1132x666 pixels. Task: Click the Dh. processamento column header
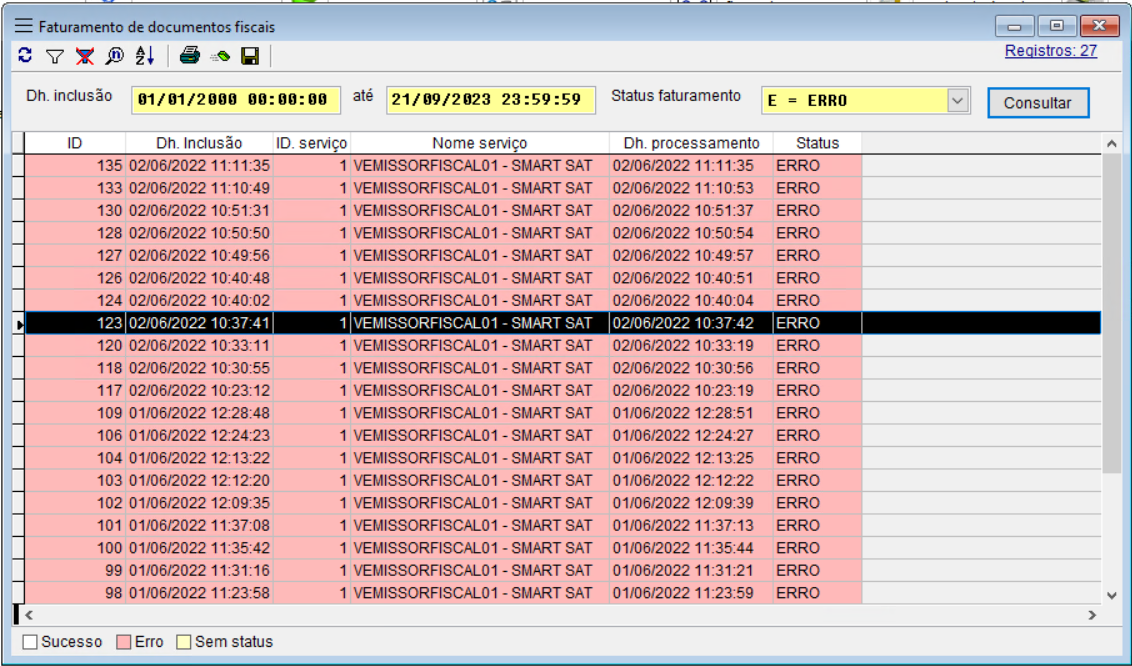[x=691, y=143]
